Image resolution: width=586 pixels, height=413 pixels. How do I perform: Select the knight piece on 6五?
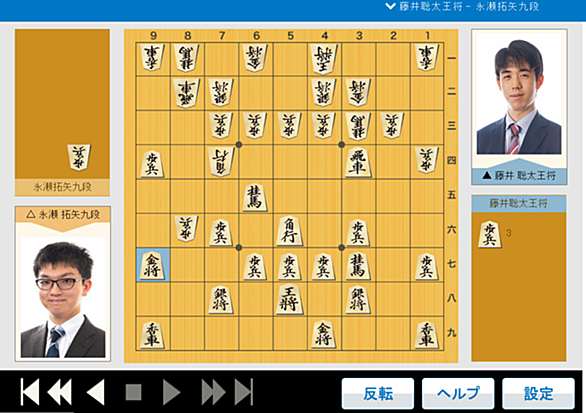point(255,197)
